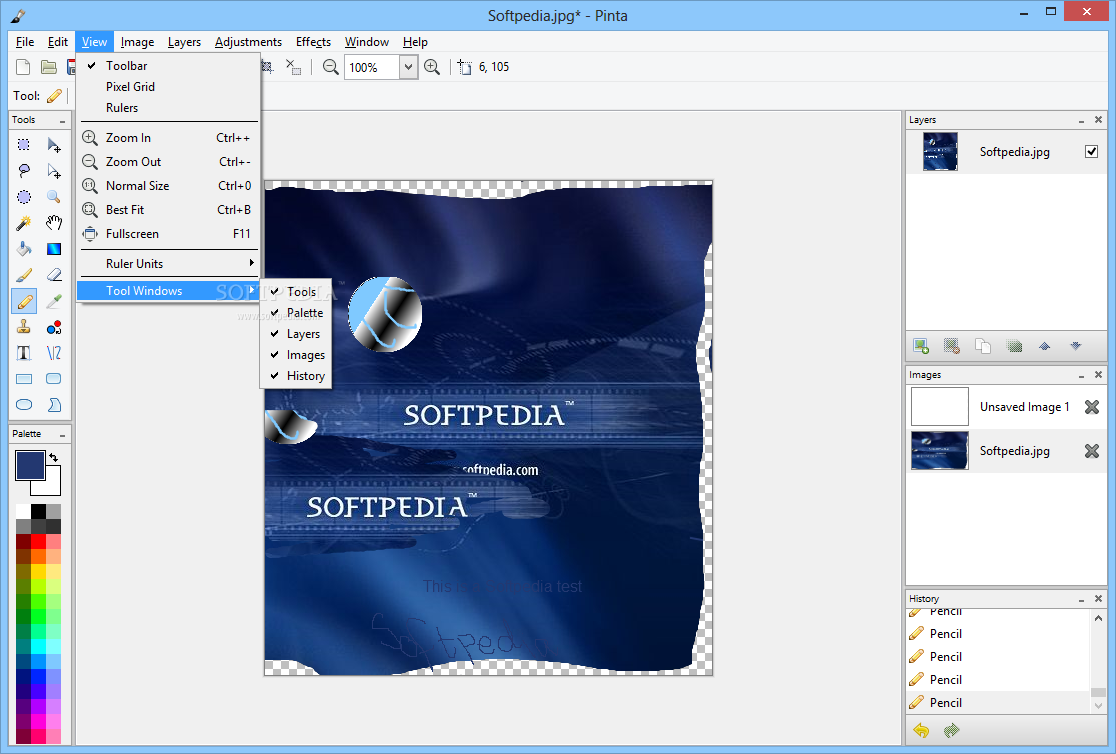
Task: Click the zoom percentage input field
Action: (372, 68)
